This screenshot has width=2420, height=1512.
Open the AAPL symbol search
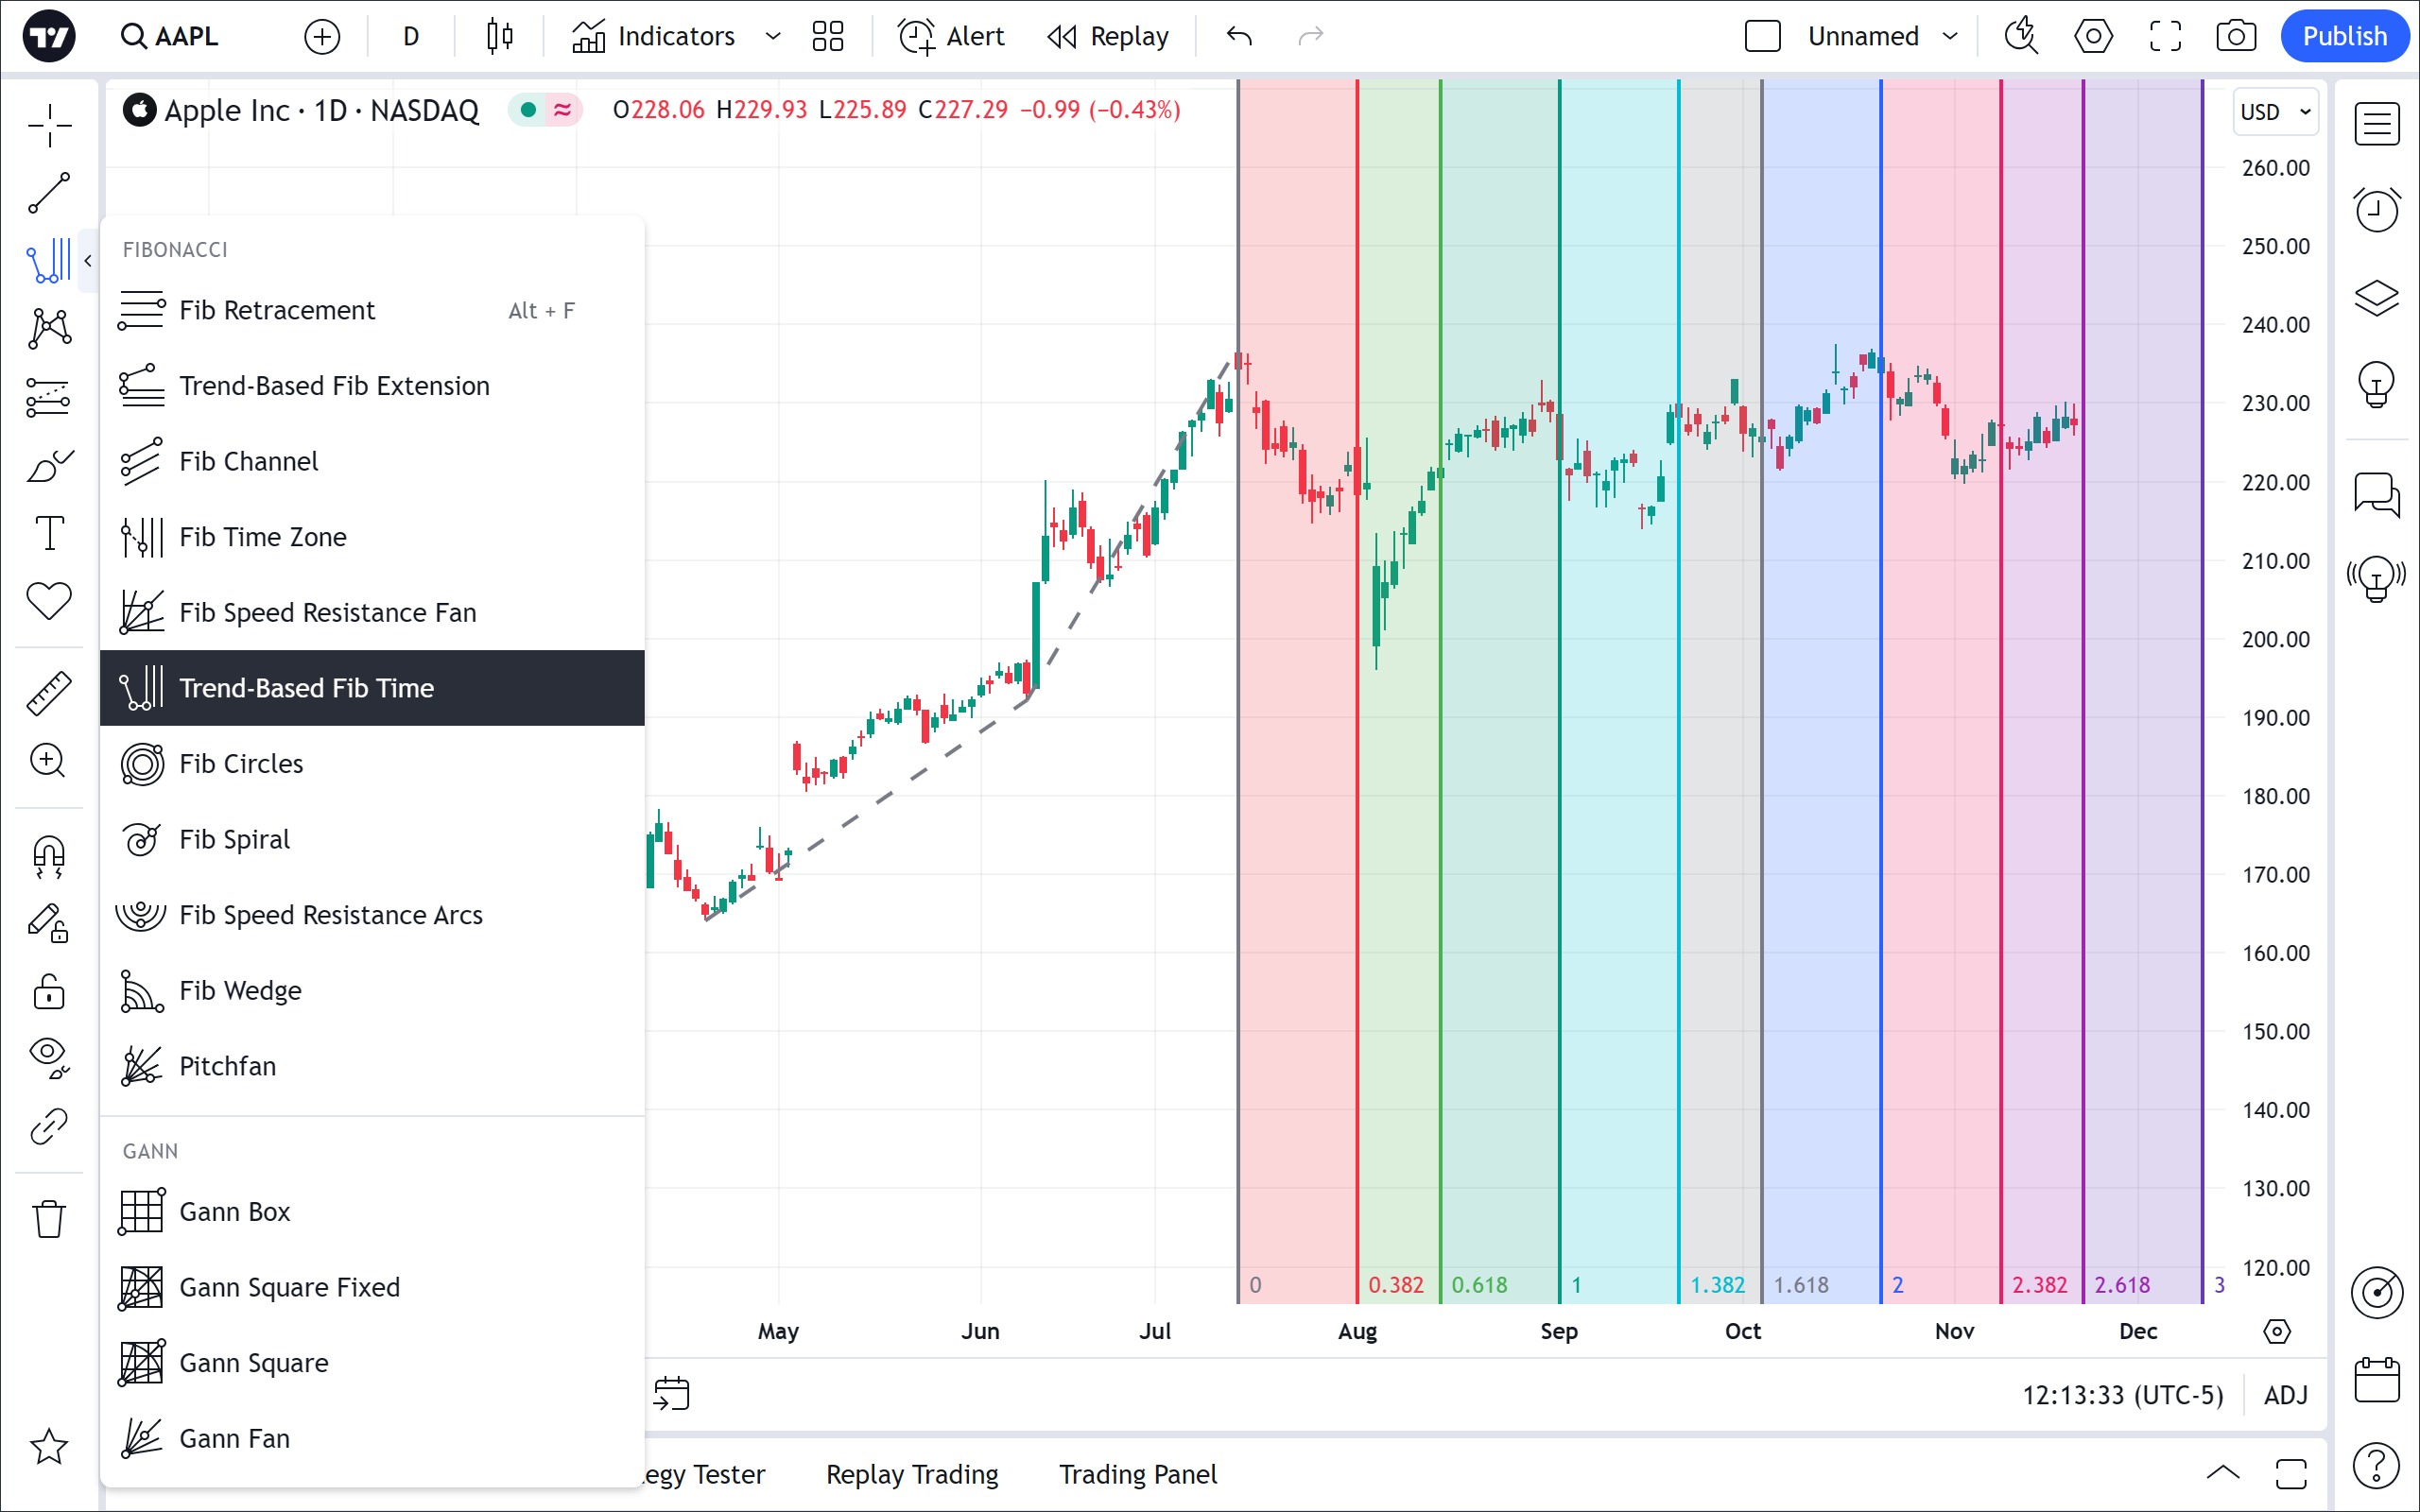click(x=170, y=37)
